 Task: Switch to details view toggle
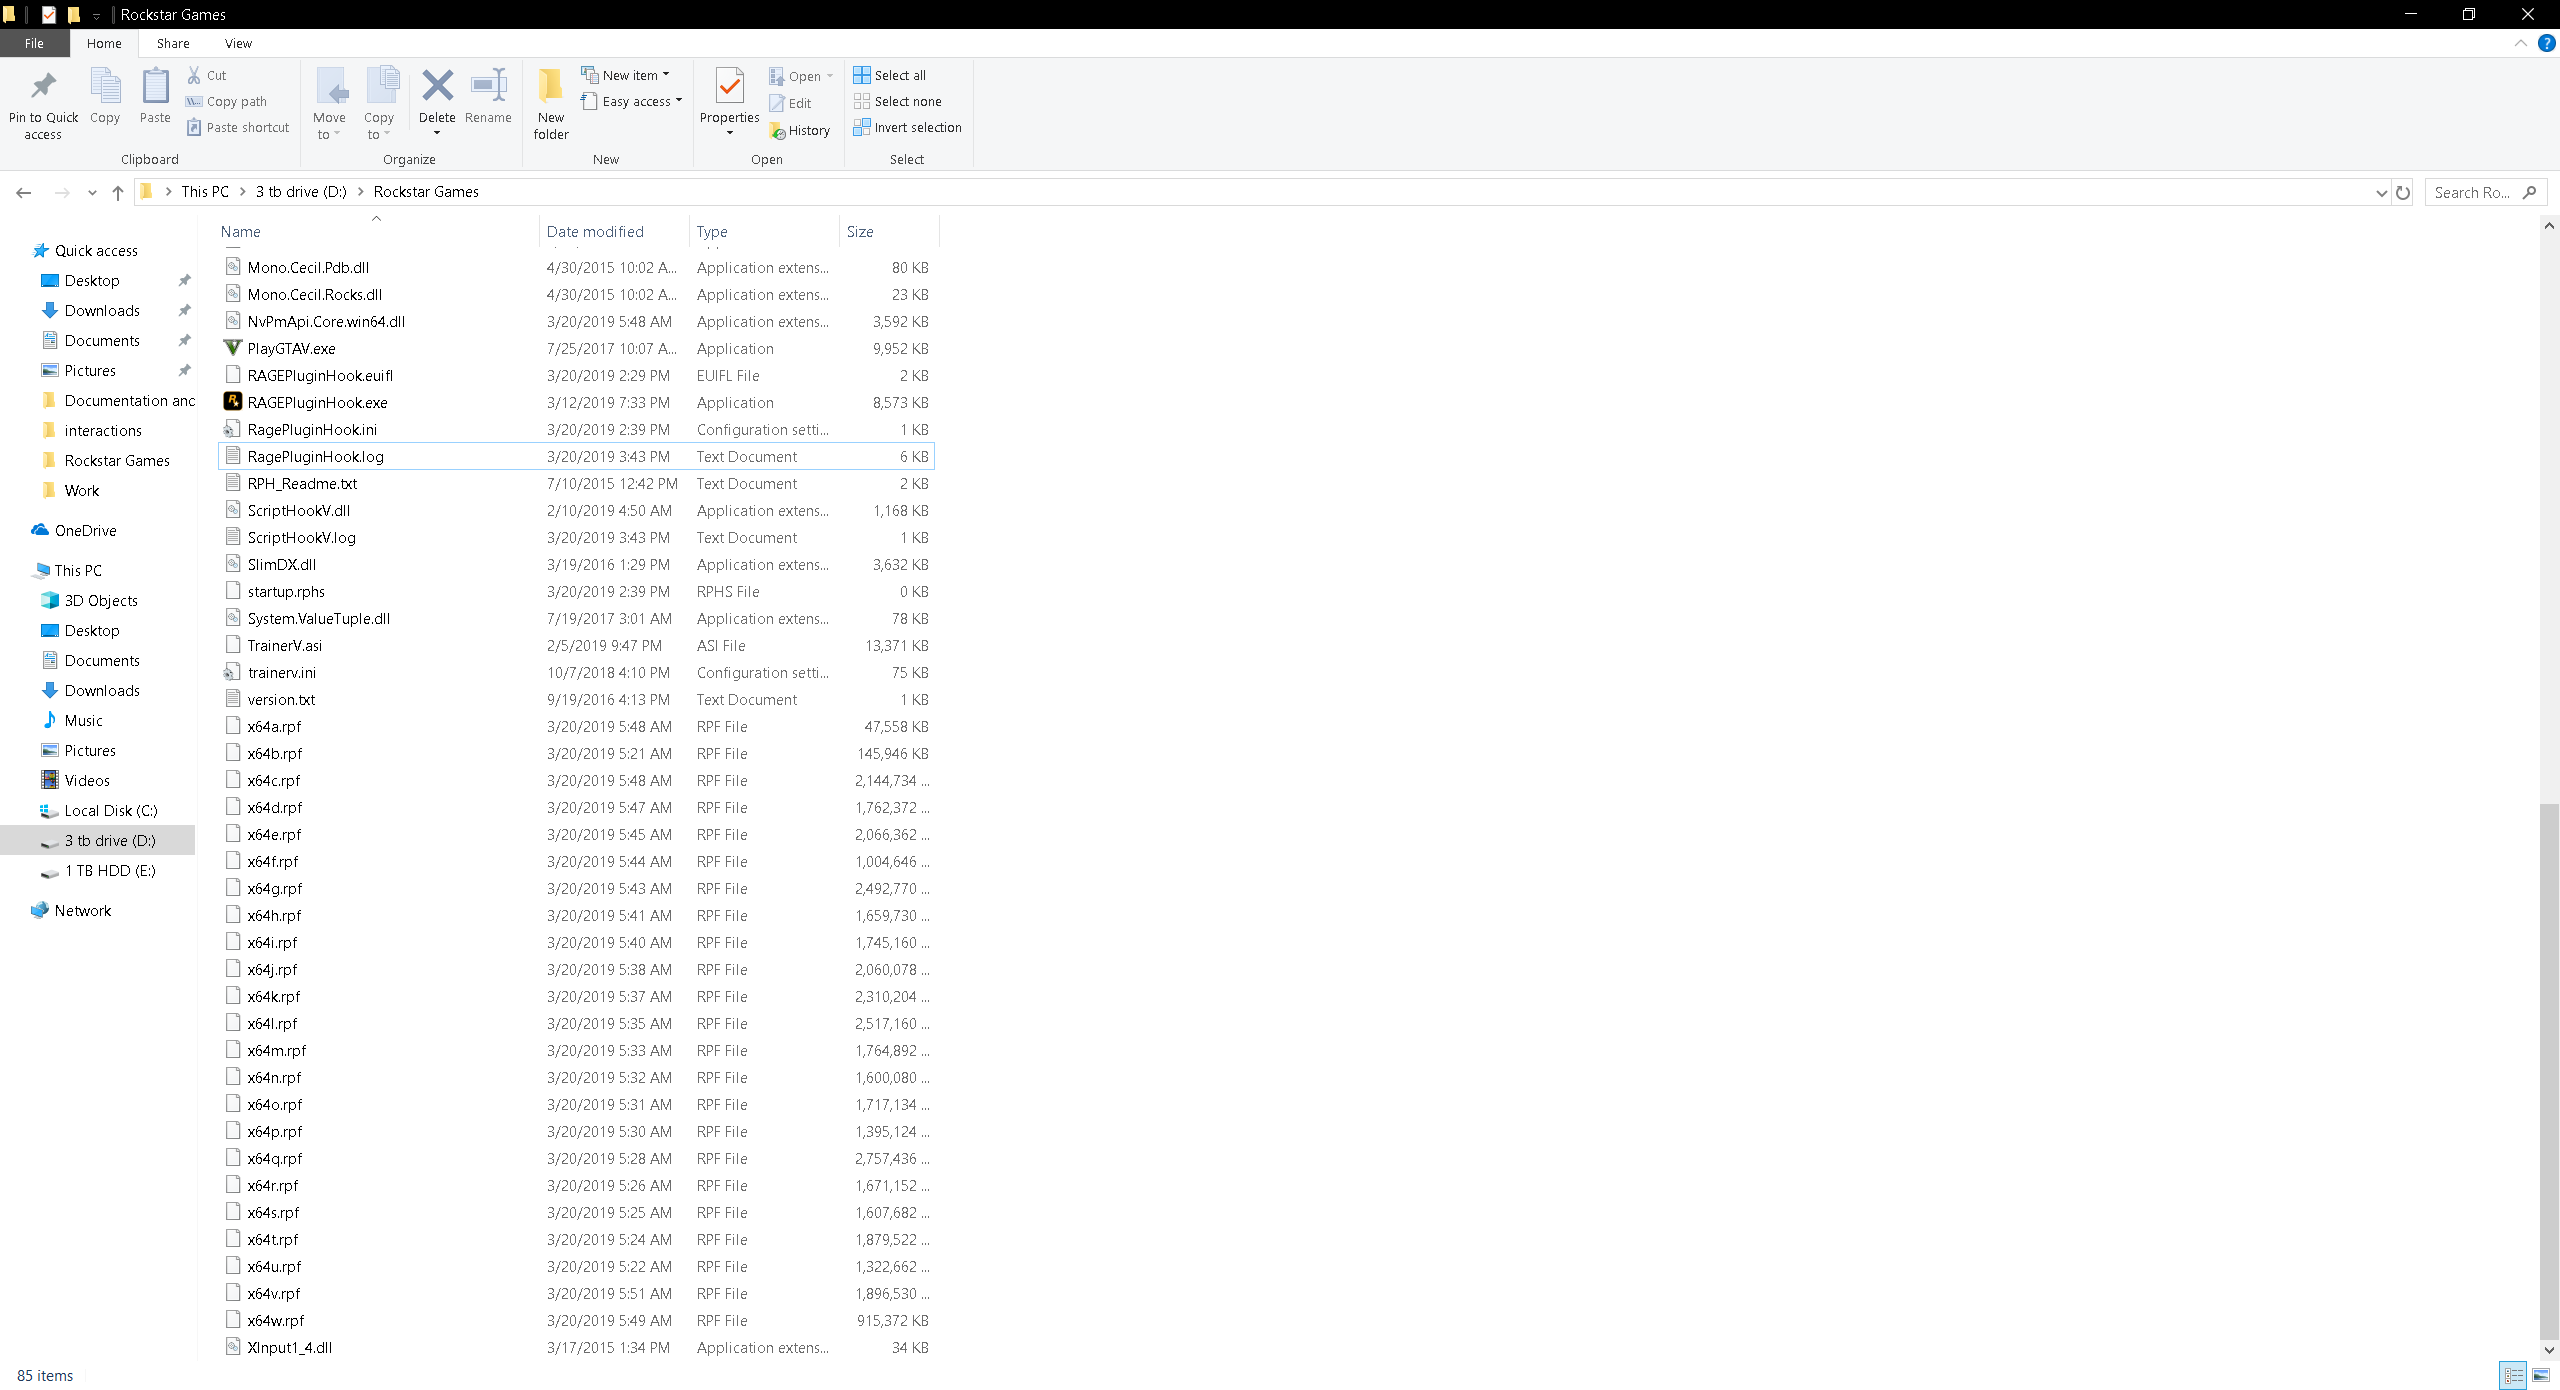tap(2513, 1376)
